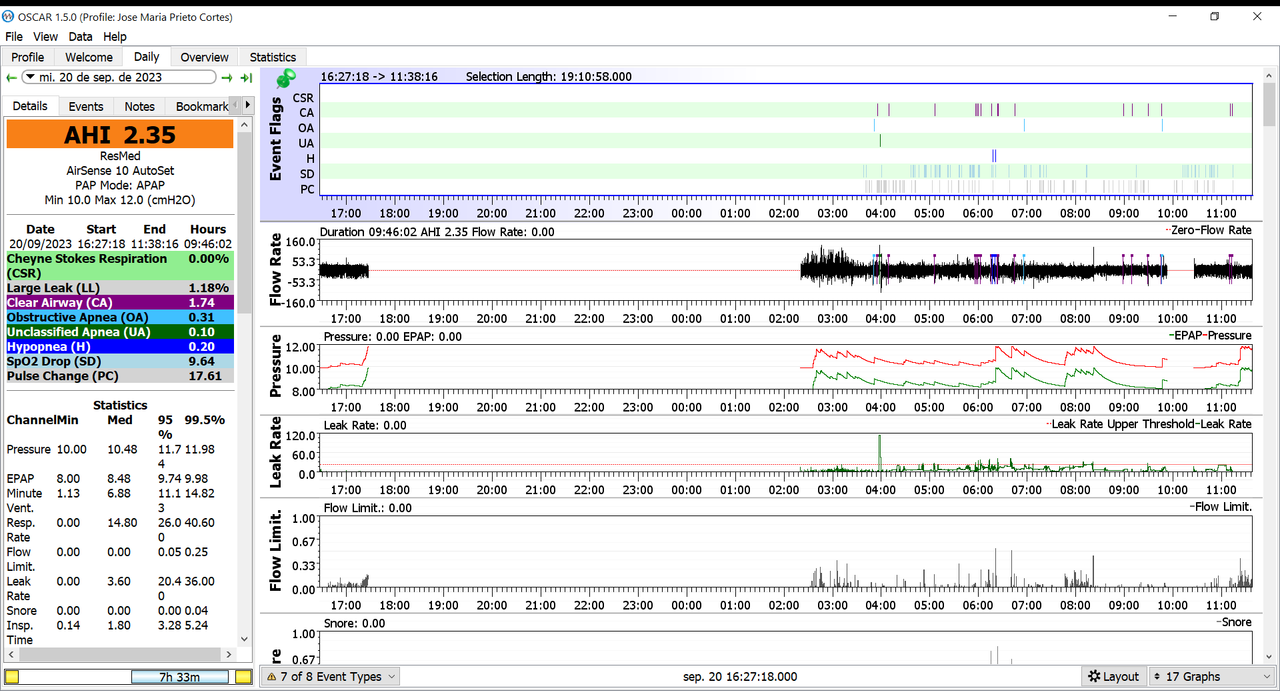This screenshot has width=1280, height=691.
Task: Click the Statistics heading in left panel
Action: pyautogui.click(x=120, y=405)
